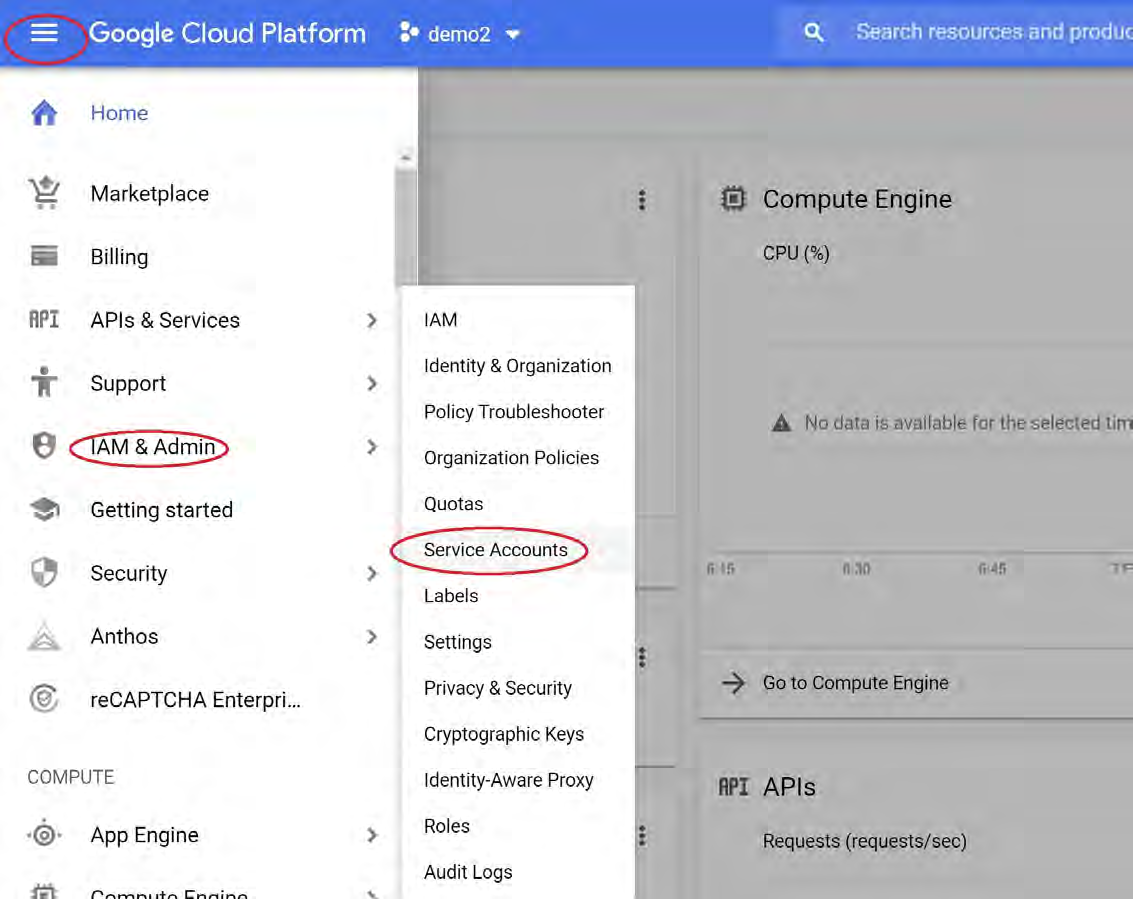The height and width of the screenshot is (899, 1133).
Task: Open Cryptographic Keys from submenu
Action: click(x=504, y=734)
